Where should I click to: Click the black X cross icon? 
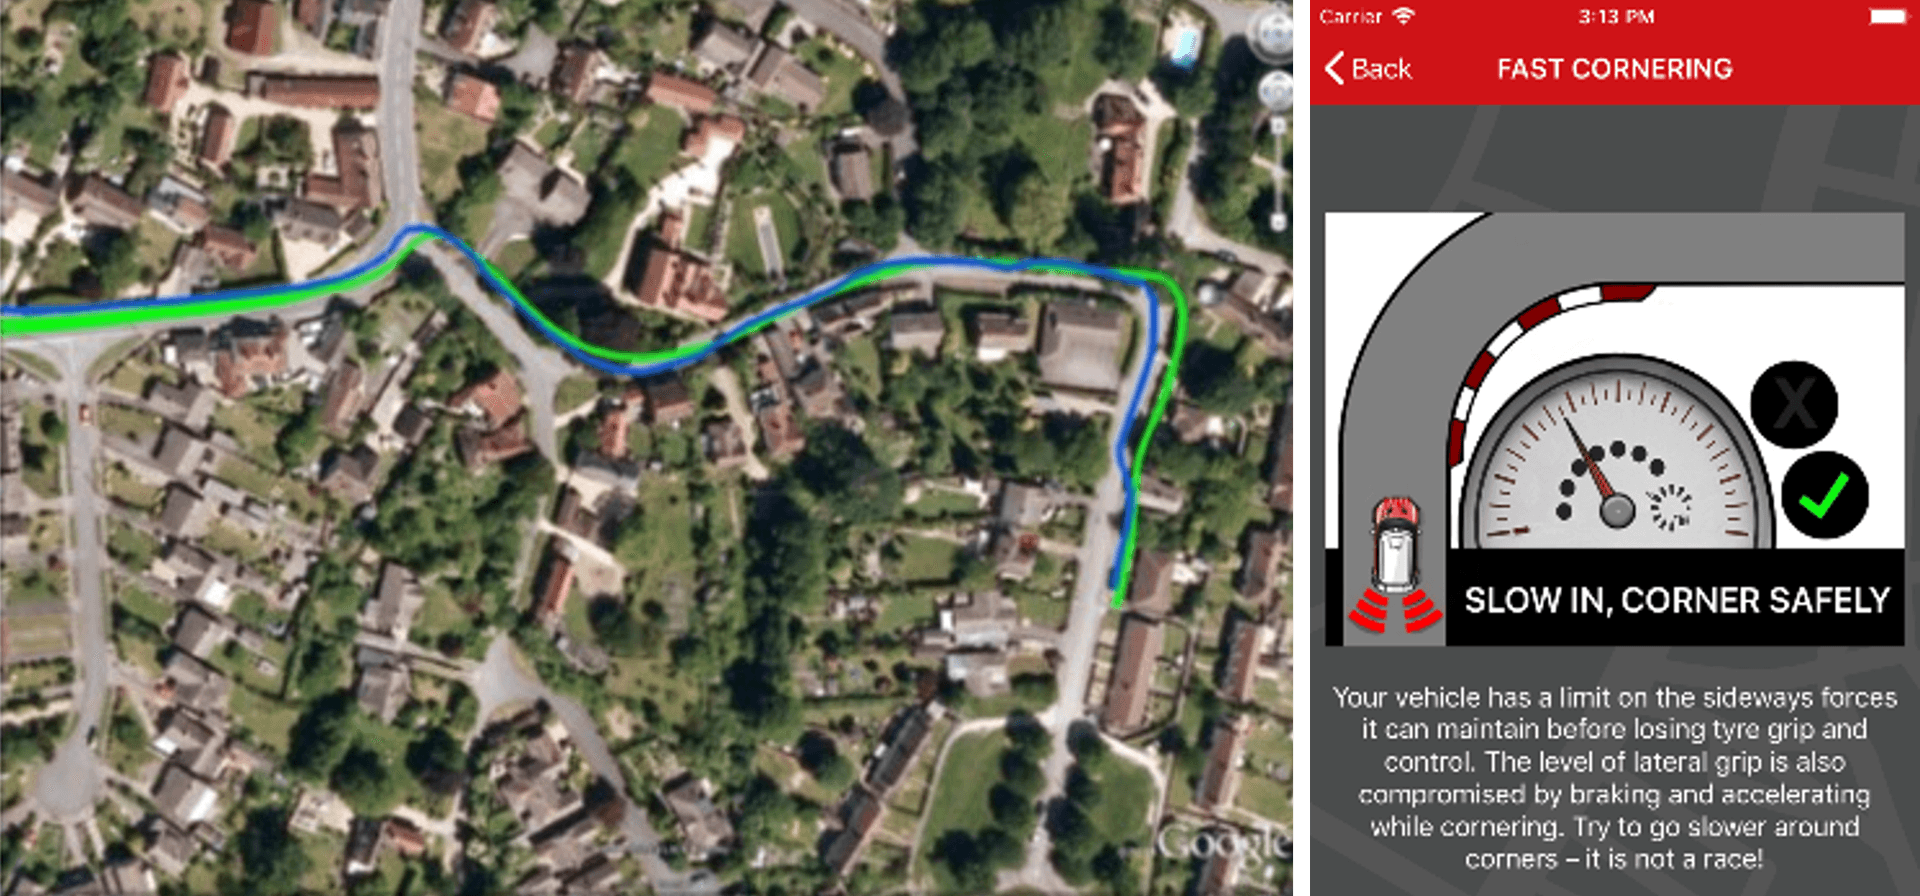coord(1794,404)
